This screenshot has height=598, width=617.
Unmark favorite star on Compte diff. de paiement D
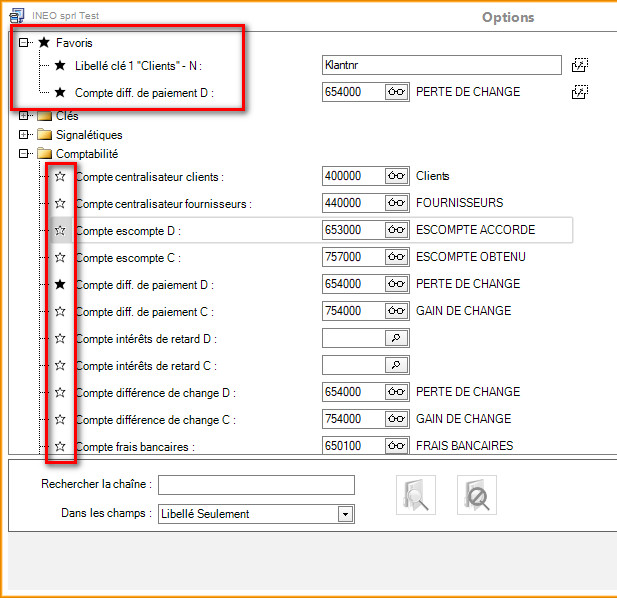[60, 285]
